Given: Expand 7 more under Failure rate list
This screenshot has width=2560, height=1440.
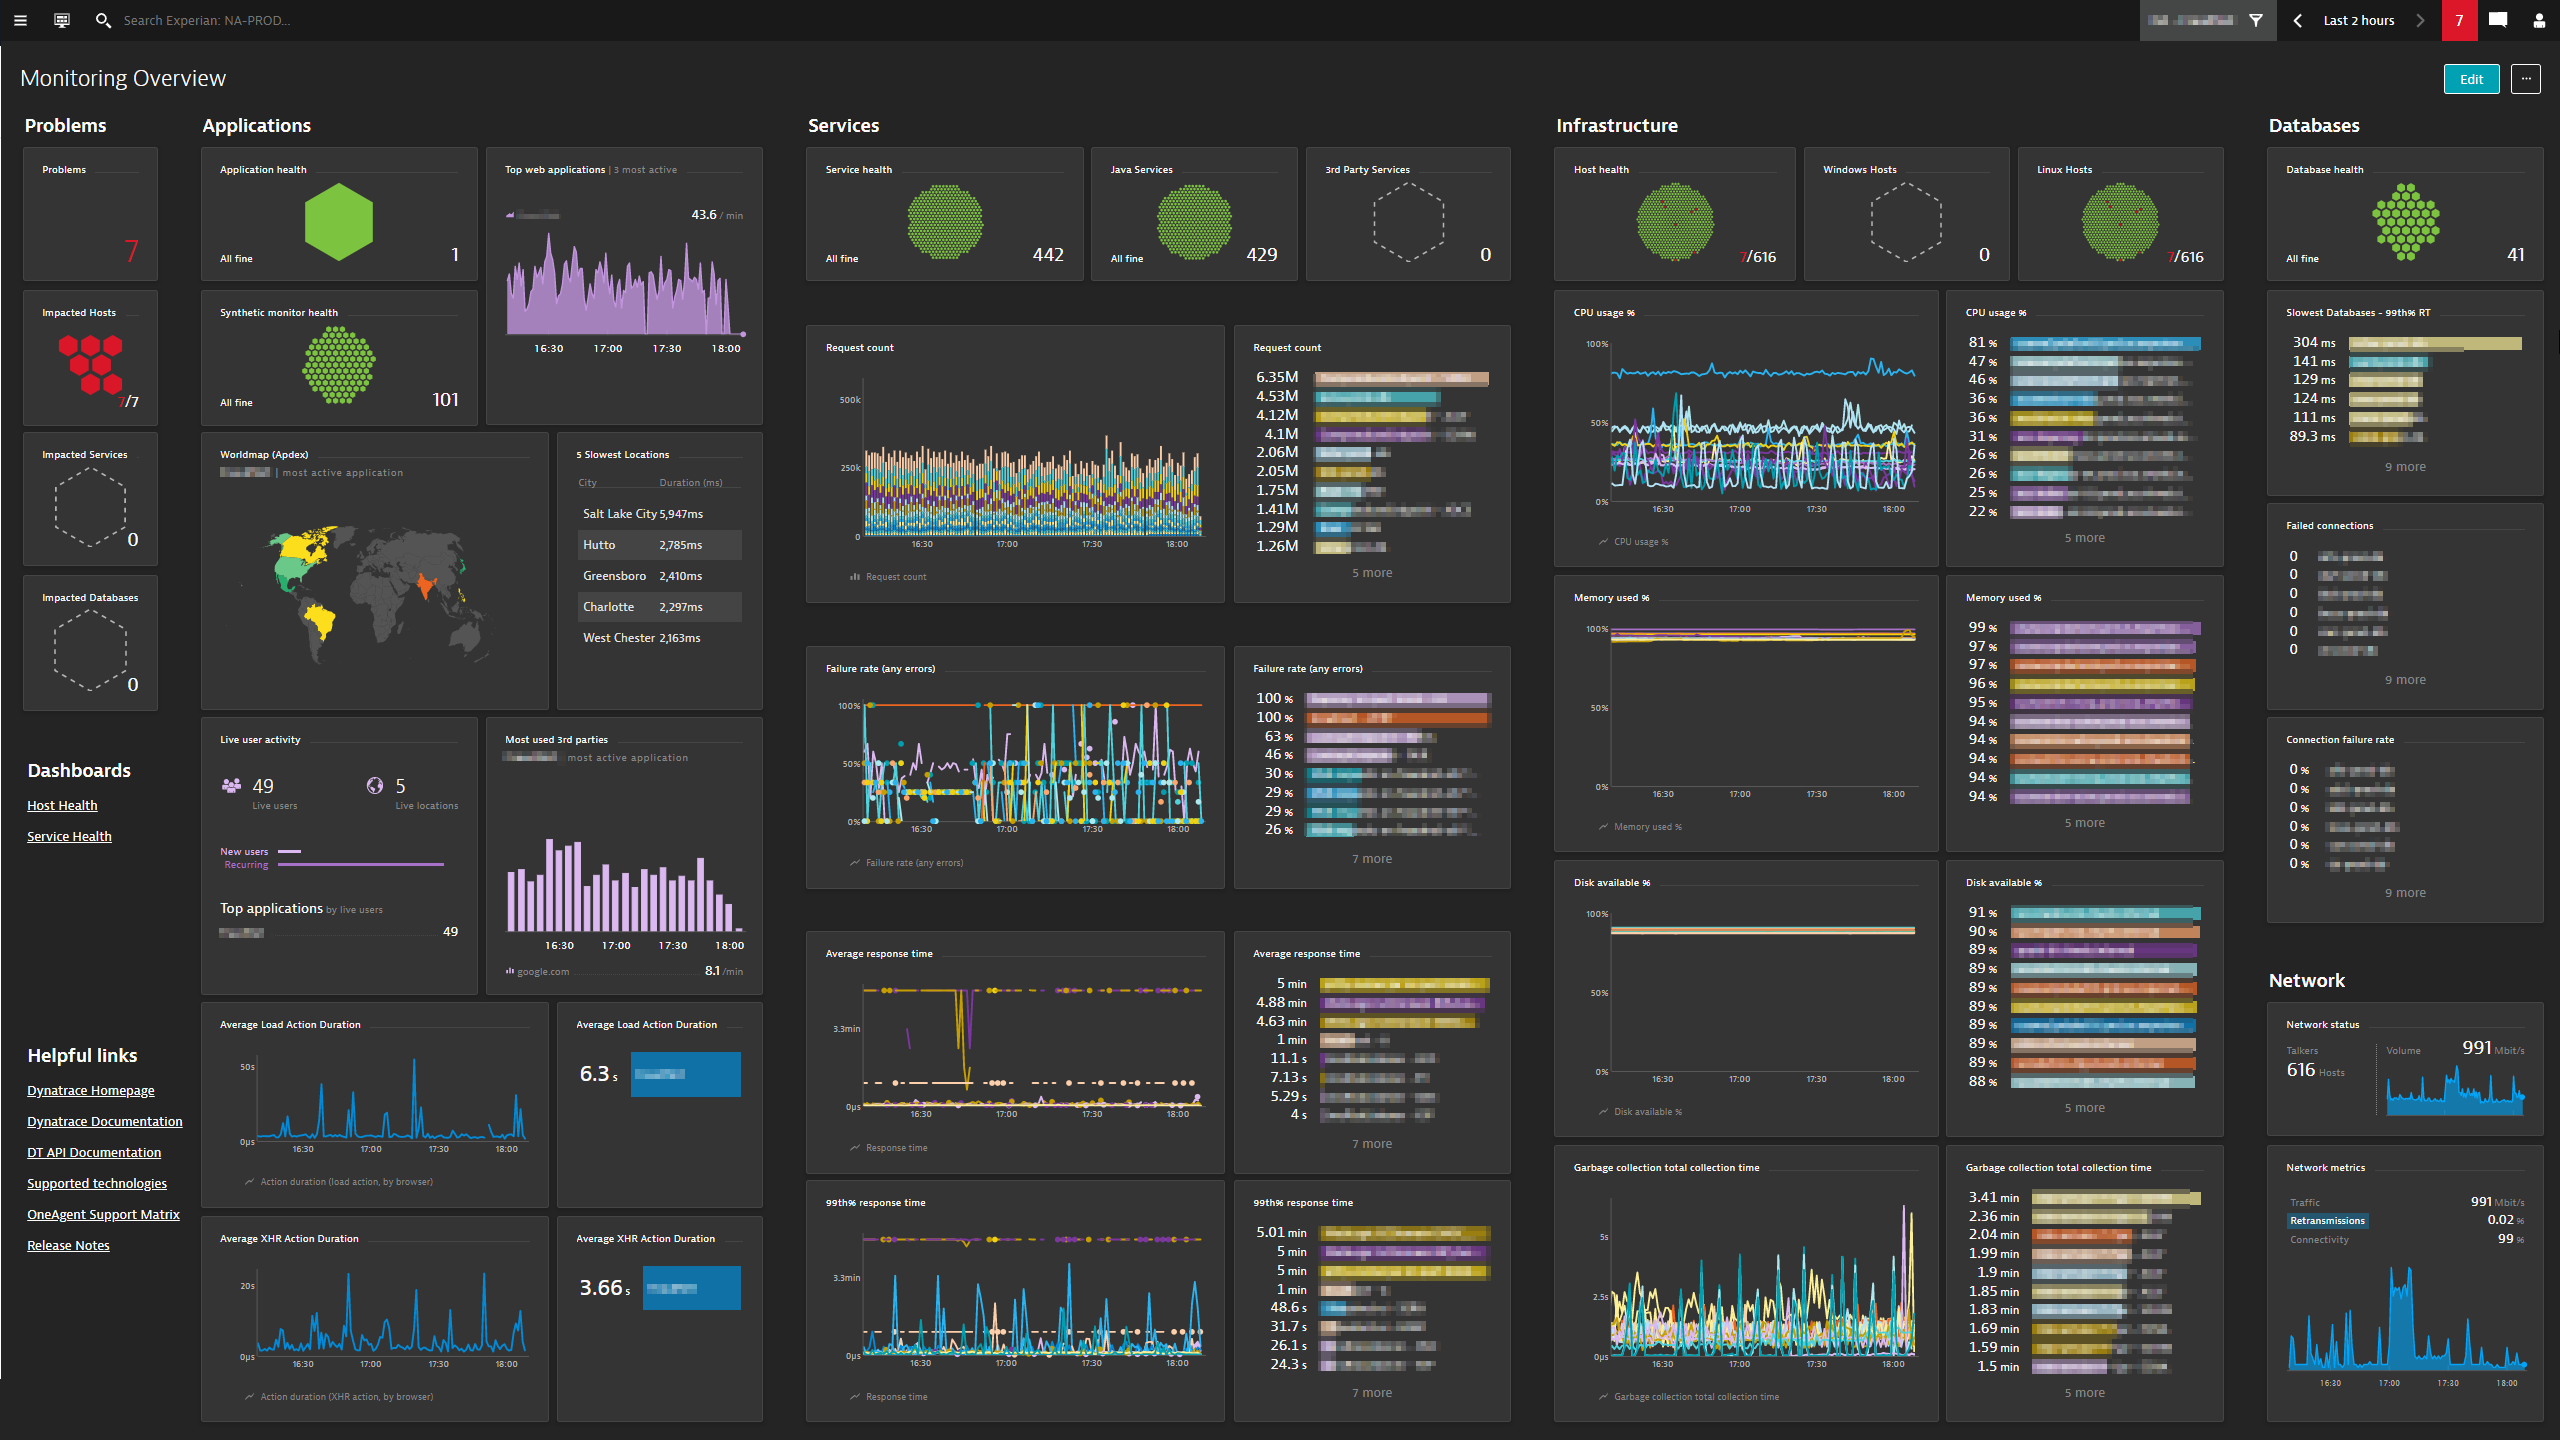Looking at the screenshot, I should [x=1372, y=858].
